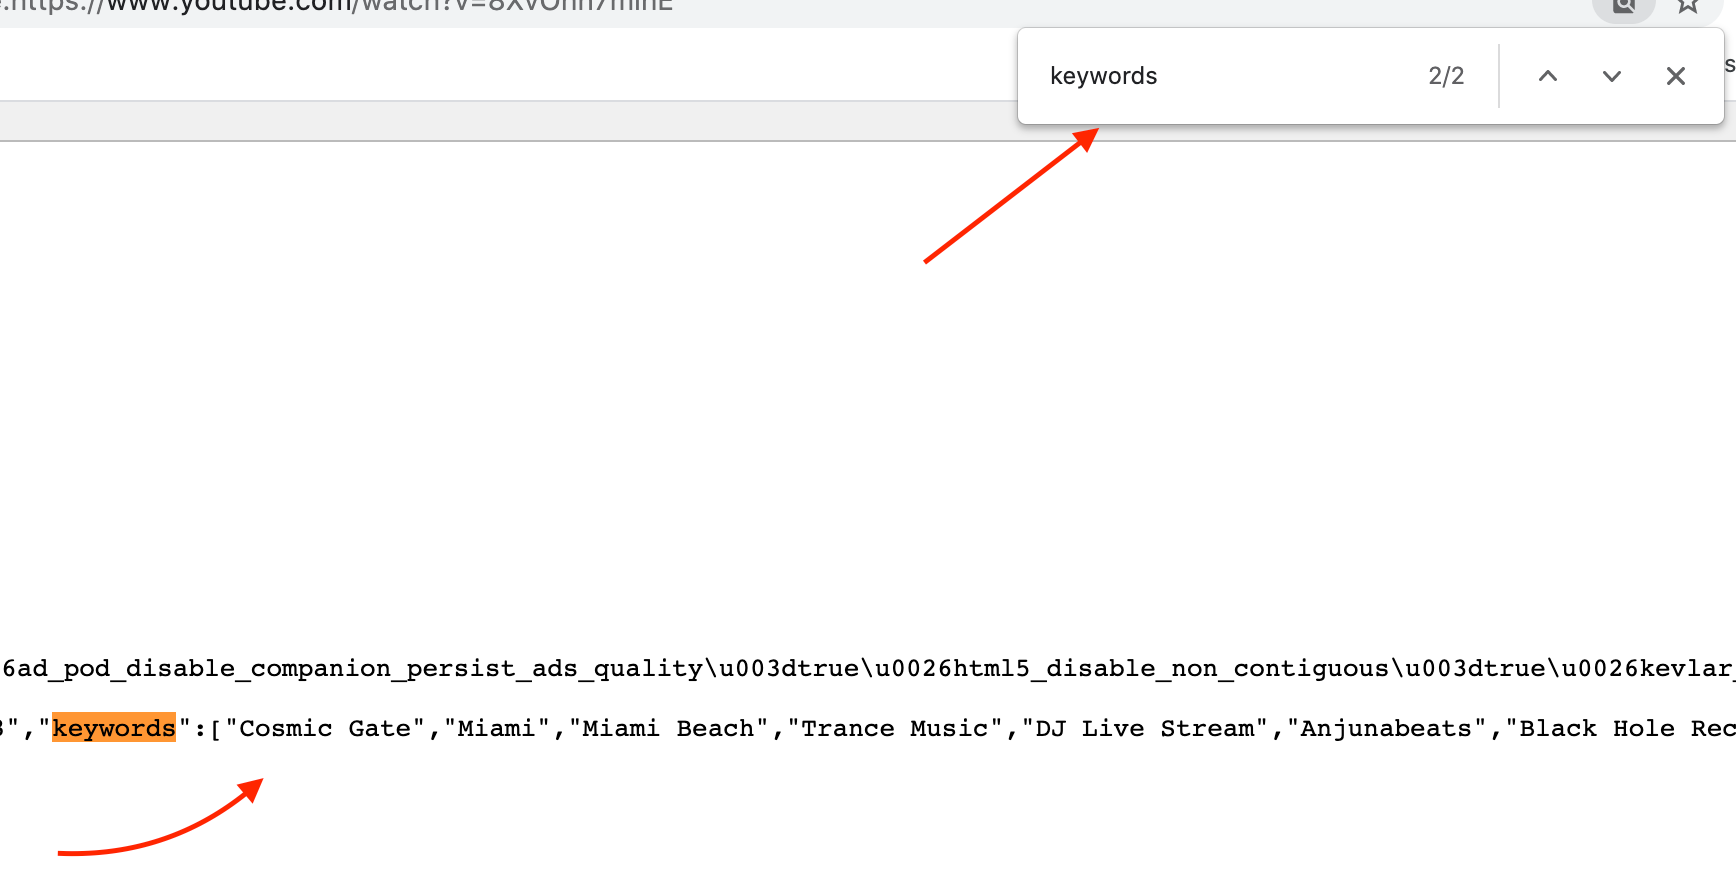
Task: Click the search icon in the address bar
Action: pyautogui.click(x=1624, y=6)
